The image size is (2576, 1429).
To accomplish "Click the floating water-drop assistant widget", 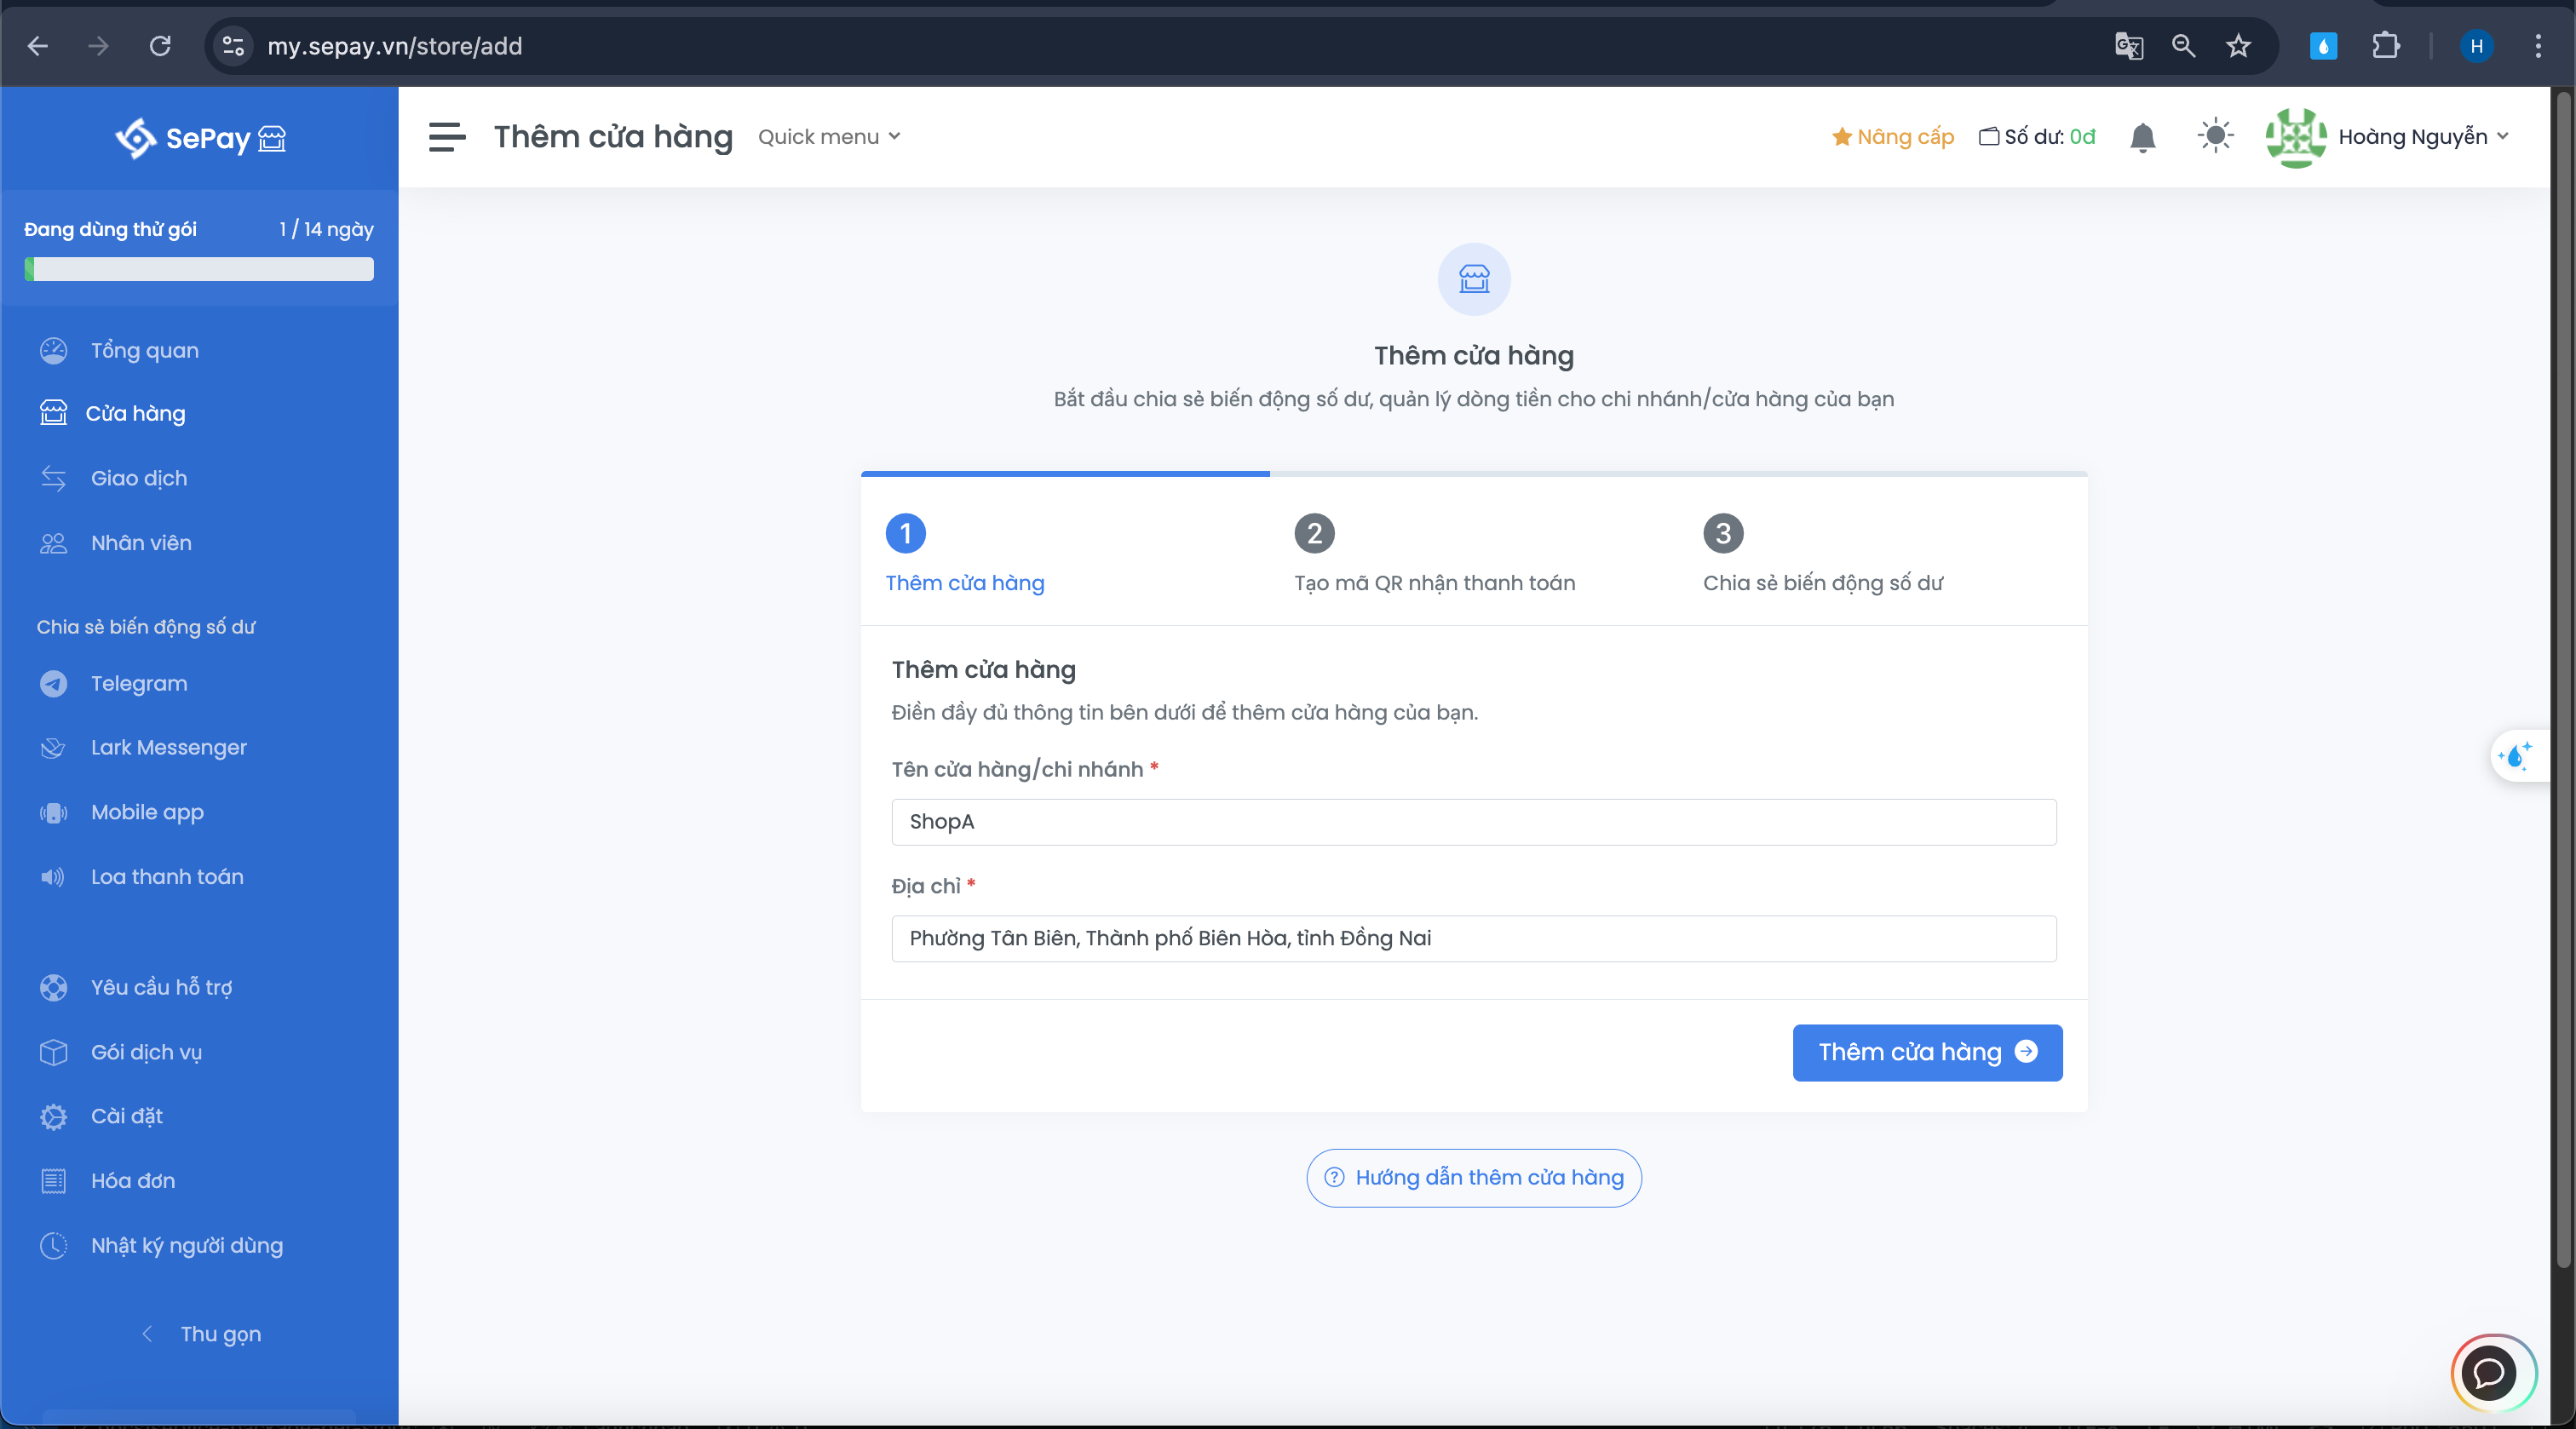I will click(x=2516, y=756).
